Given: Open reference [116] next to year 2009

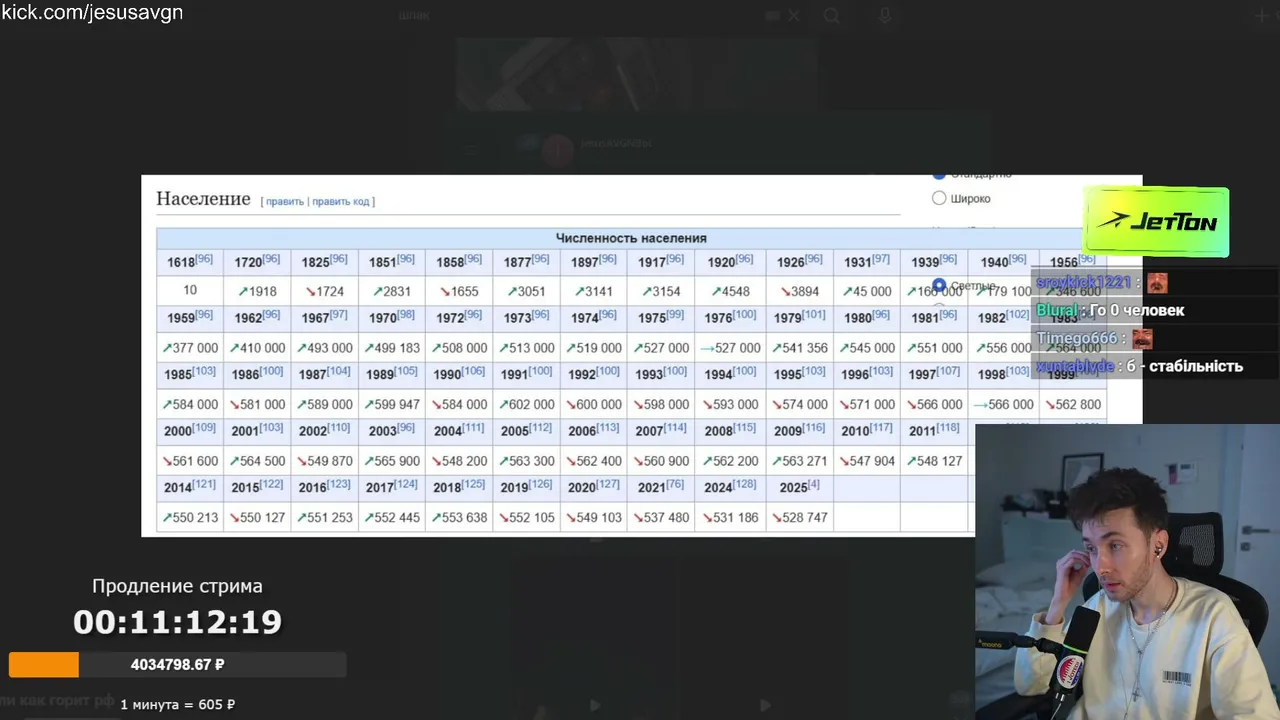Looking at the screenshot, I should (x=816, y=427).
